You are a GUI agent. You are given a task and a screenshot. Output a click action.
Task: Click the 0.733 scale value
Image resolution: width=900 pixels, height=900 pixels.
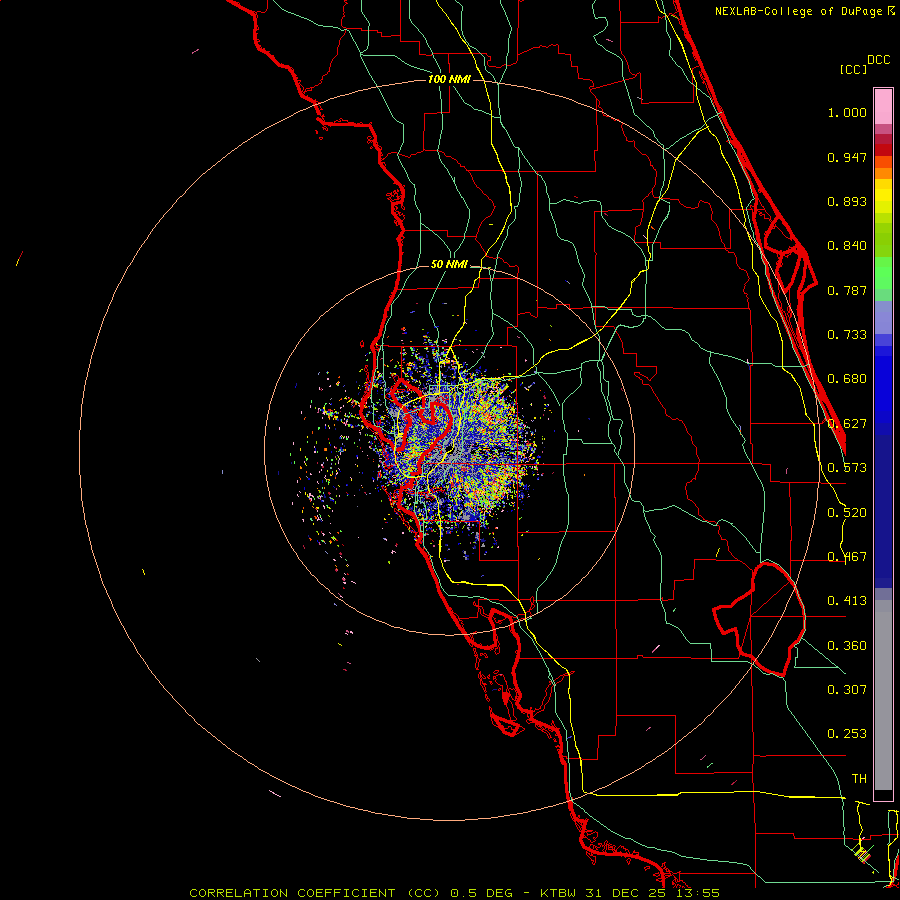point(847,335)
